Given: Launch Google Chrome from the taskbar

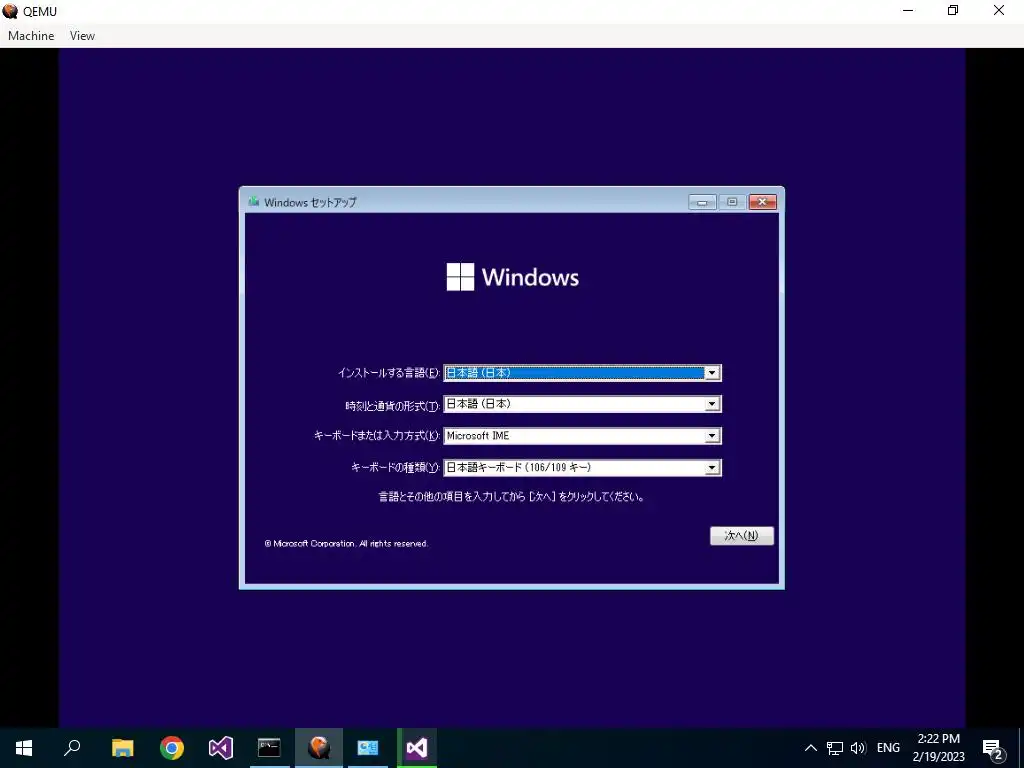Looking at the screenshot, I should pyautogui.click(x=172, y=748).
